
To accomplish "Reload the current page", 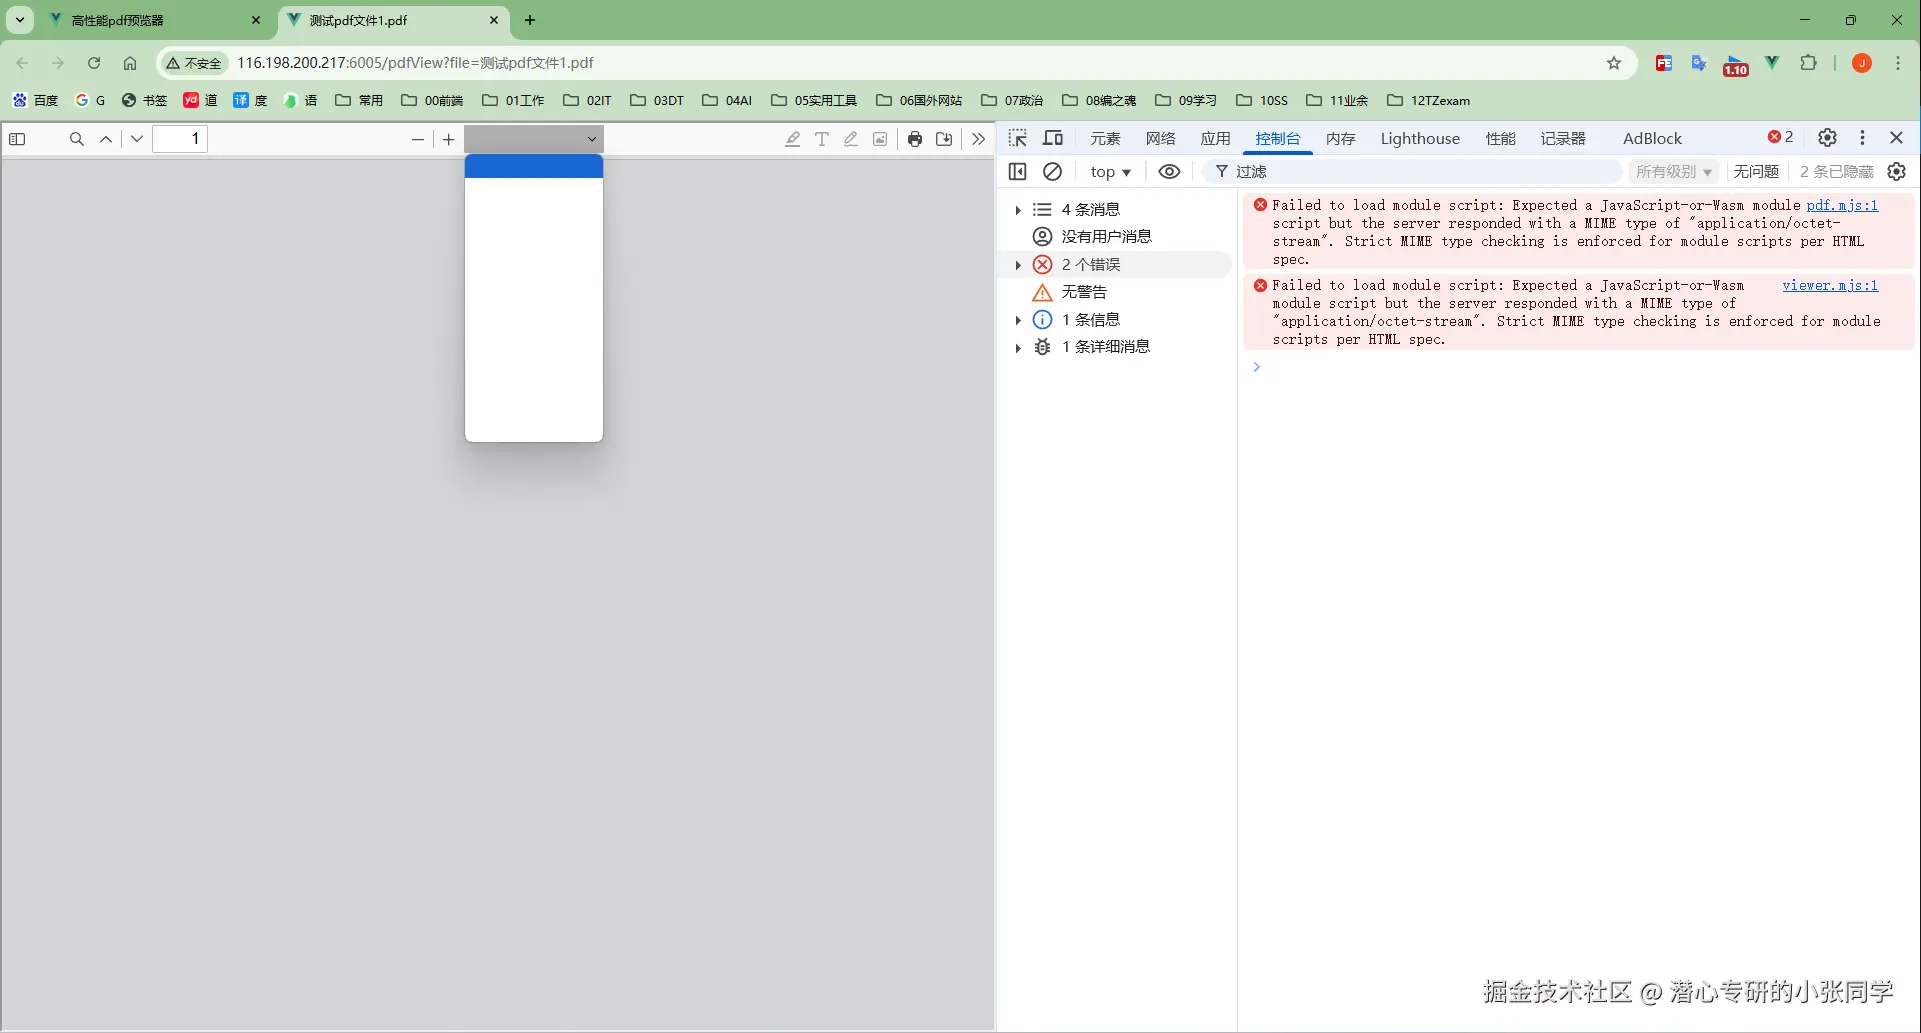I will [94, 63].
